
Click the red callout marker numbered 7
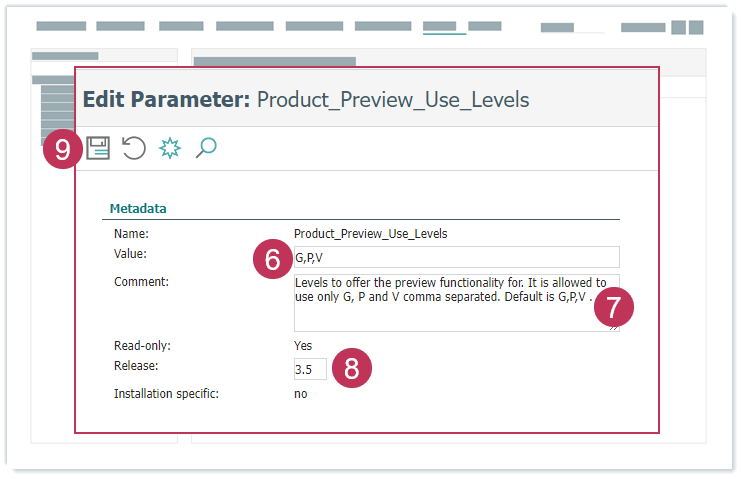[x=613, y=307]
